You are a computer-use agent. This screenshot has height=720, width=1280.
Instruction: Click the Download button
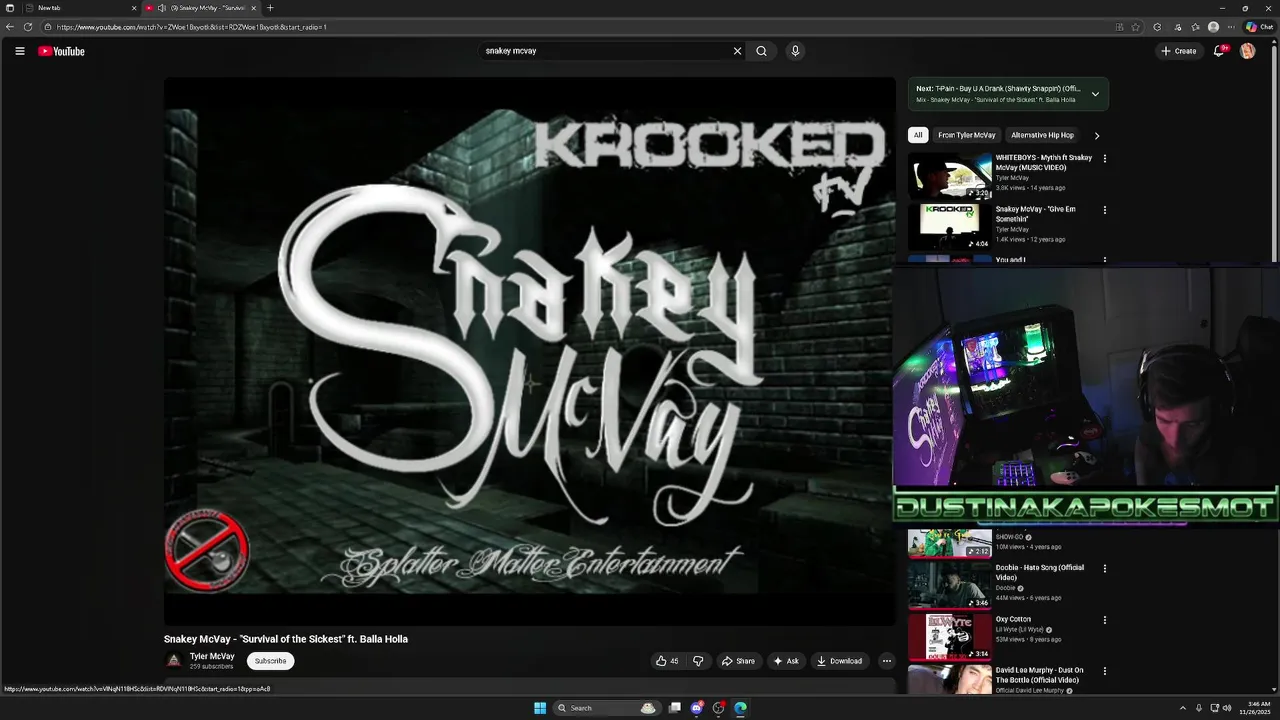click(x=838, y=661)
